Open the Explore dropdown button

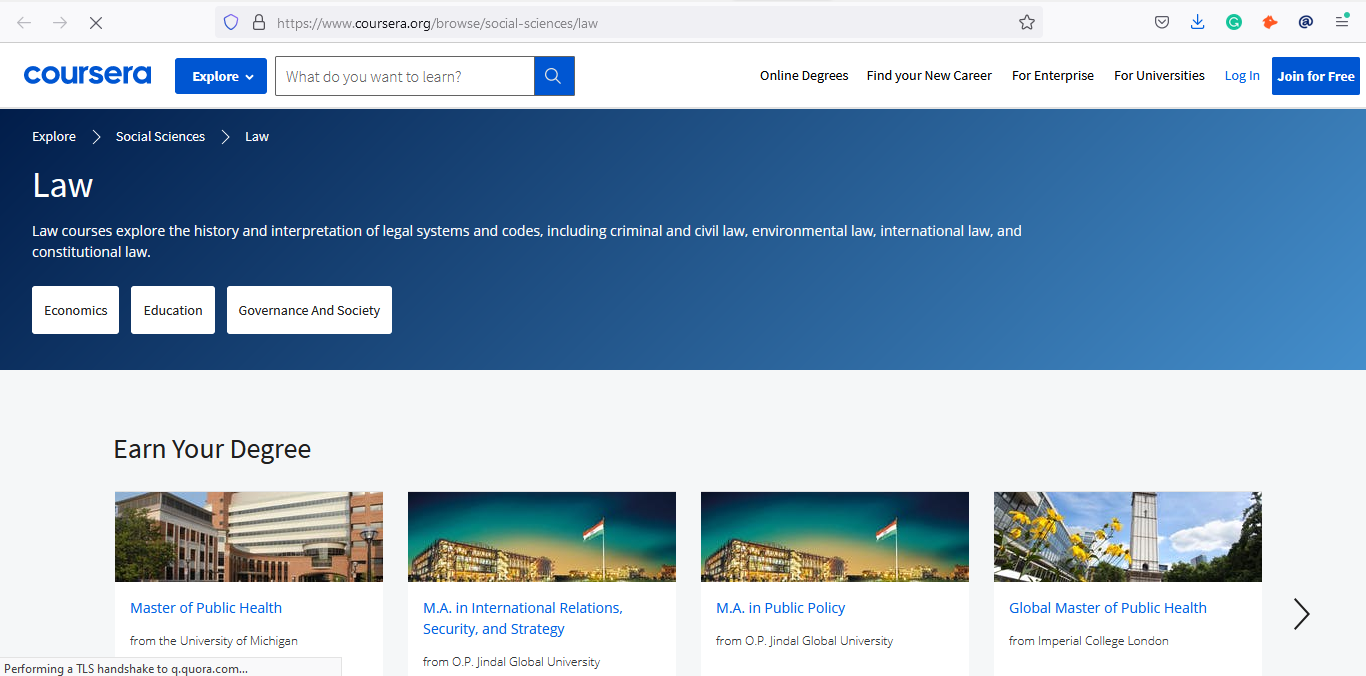point(221,76)
